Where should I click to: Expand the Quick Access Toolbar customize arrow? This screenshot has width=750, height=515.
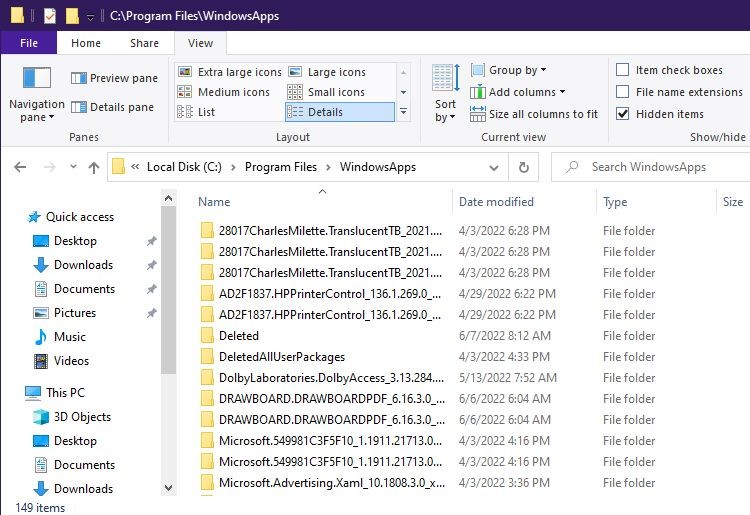[x=90, y=18]
